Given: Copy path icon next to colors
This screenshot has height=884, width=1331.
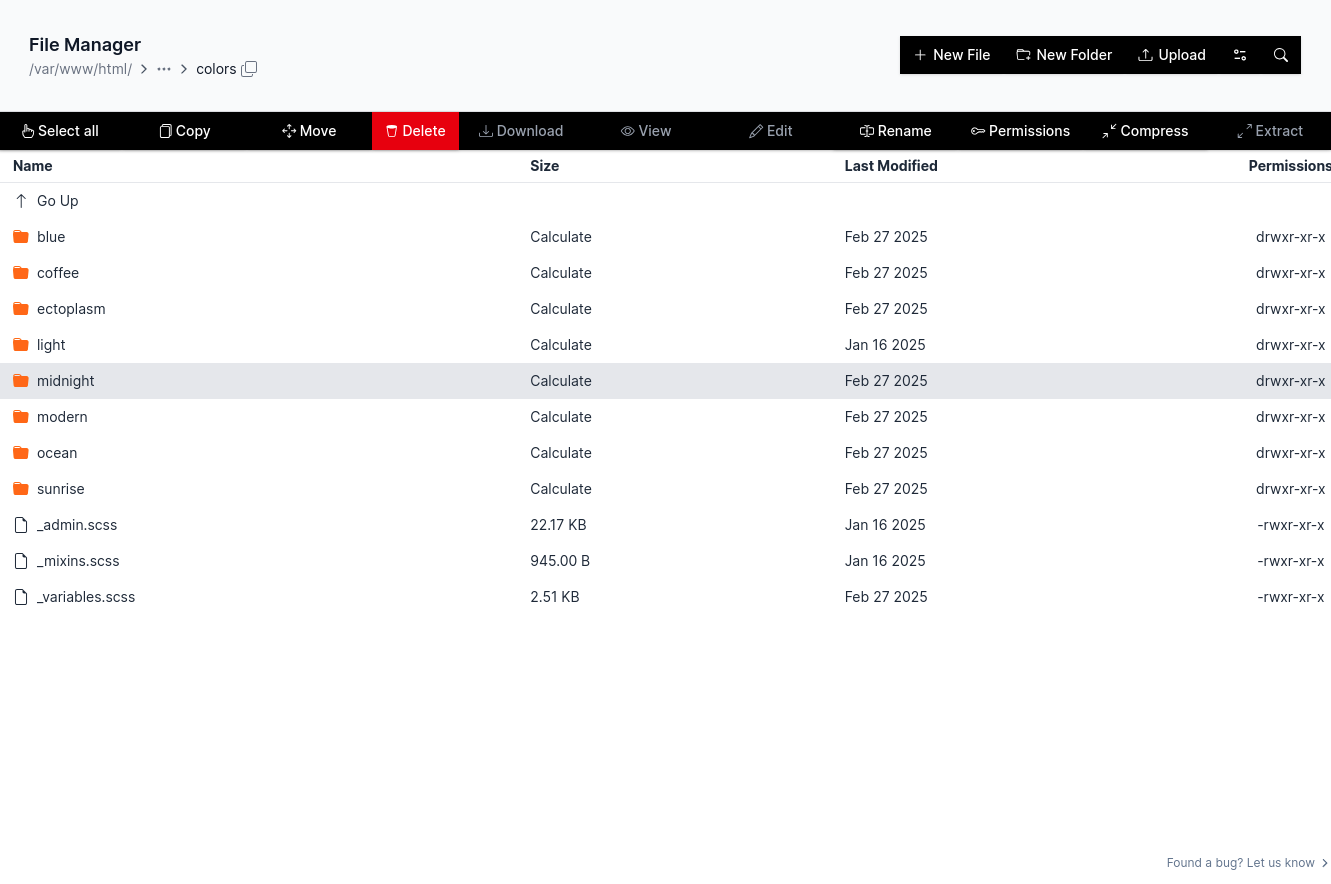Looking at the screenshot, I should click(249, 69).
